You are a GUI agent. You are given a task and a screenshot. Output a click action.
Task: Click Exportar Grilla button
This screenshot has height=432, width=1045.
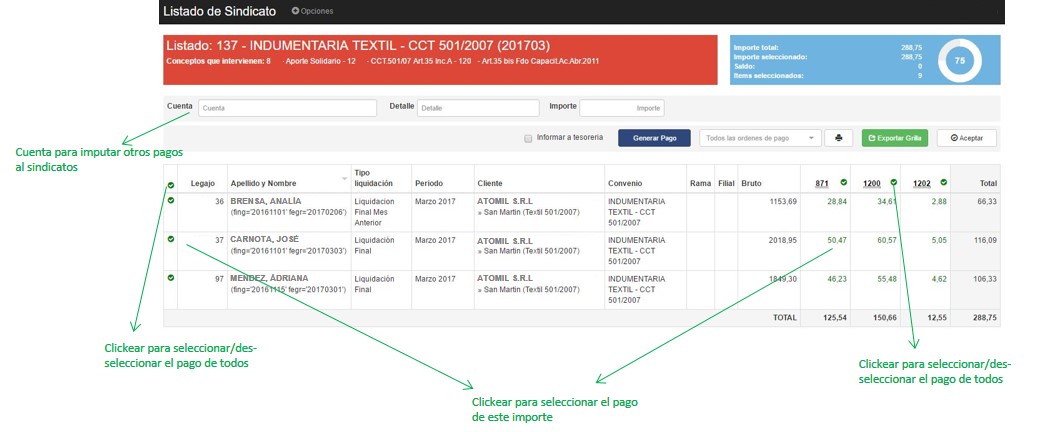(x=895, y=138)
